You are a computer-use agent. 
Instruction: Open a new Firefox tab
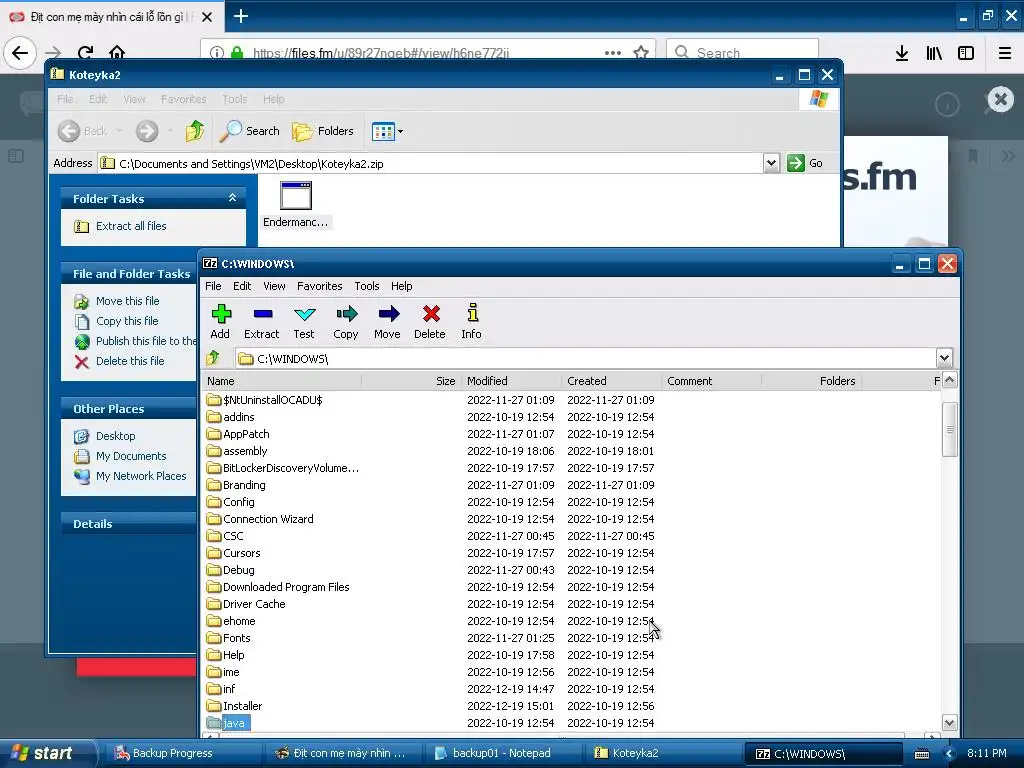coord(241,16)
